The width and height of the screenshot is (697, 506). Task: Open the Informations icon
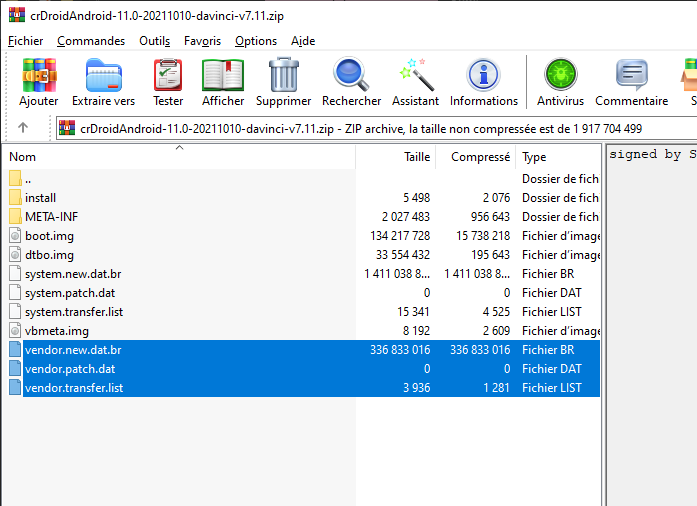[x=484, y=75]
